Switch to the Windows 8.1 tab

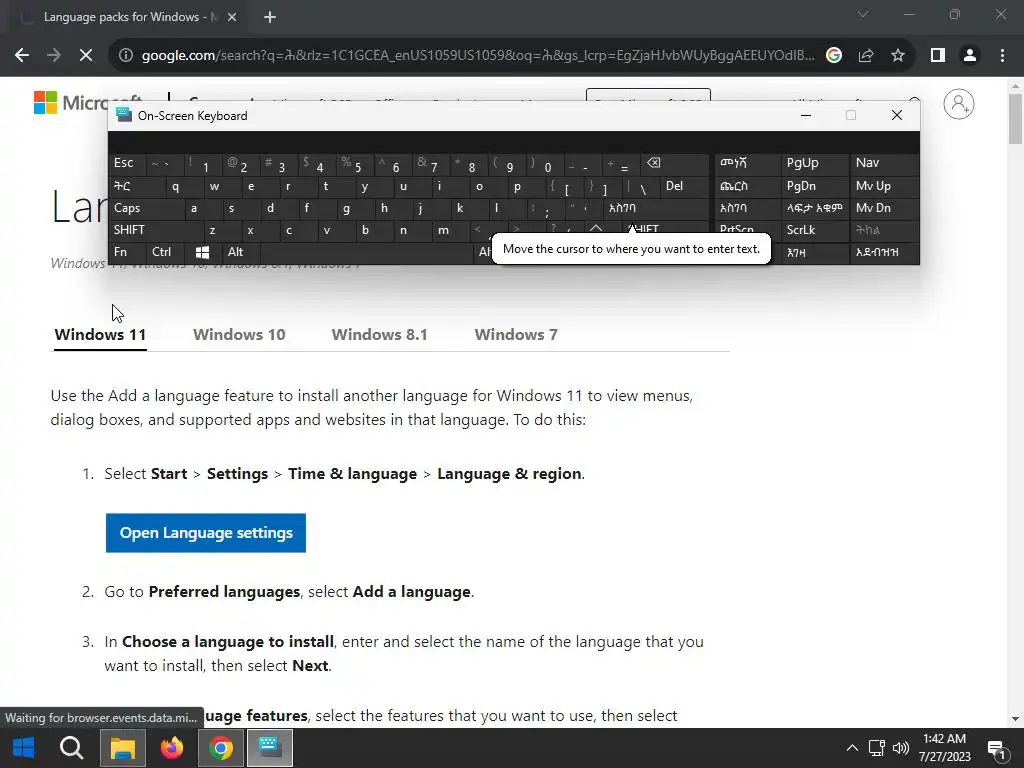click(x=379, y=335)
